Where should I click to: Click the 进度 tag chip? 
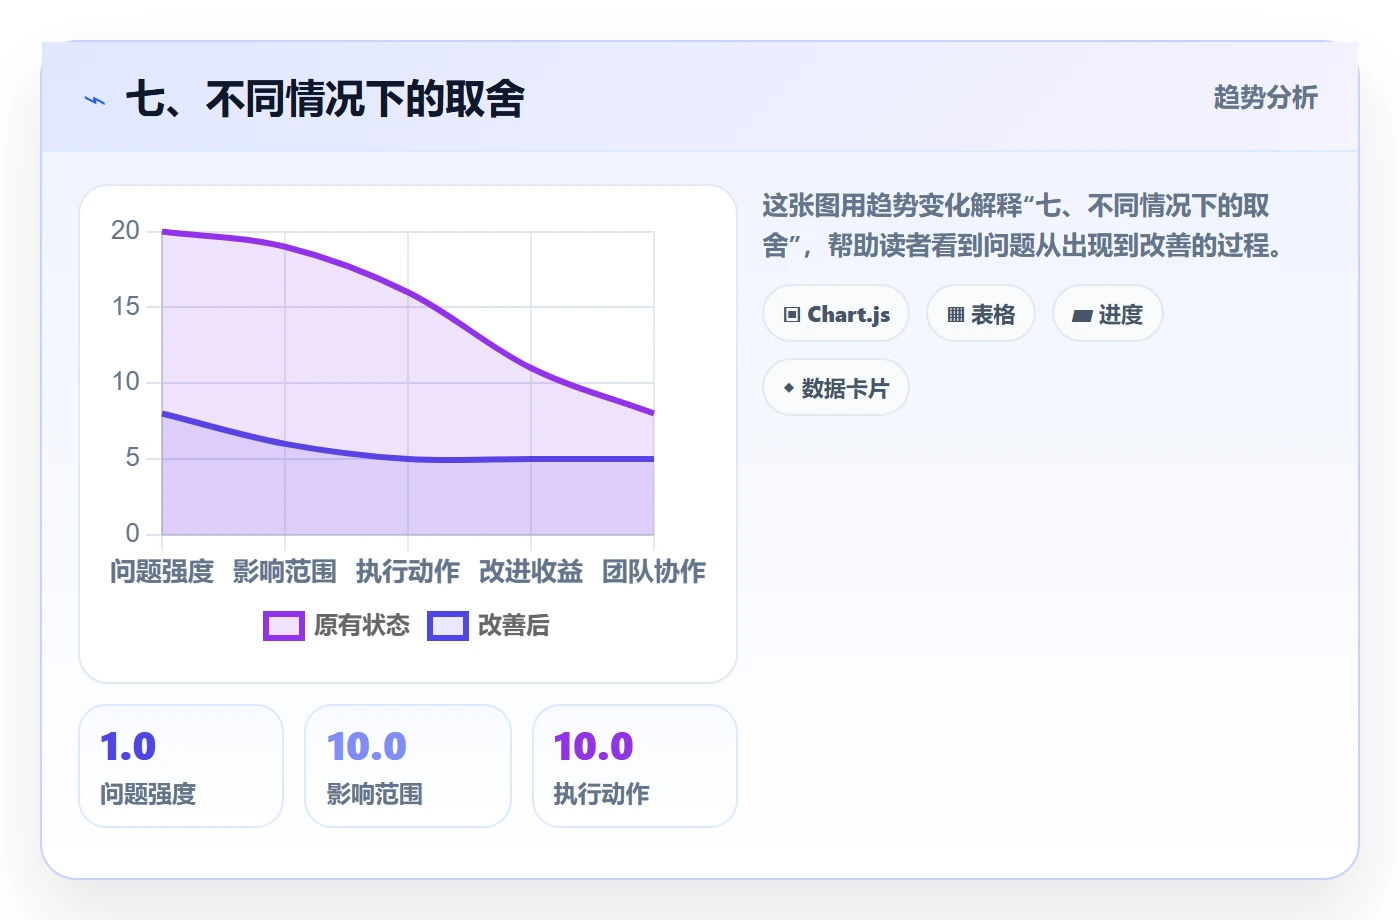[x=1108, y=314]
